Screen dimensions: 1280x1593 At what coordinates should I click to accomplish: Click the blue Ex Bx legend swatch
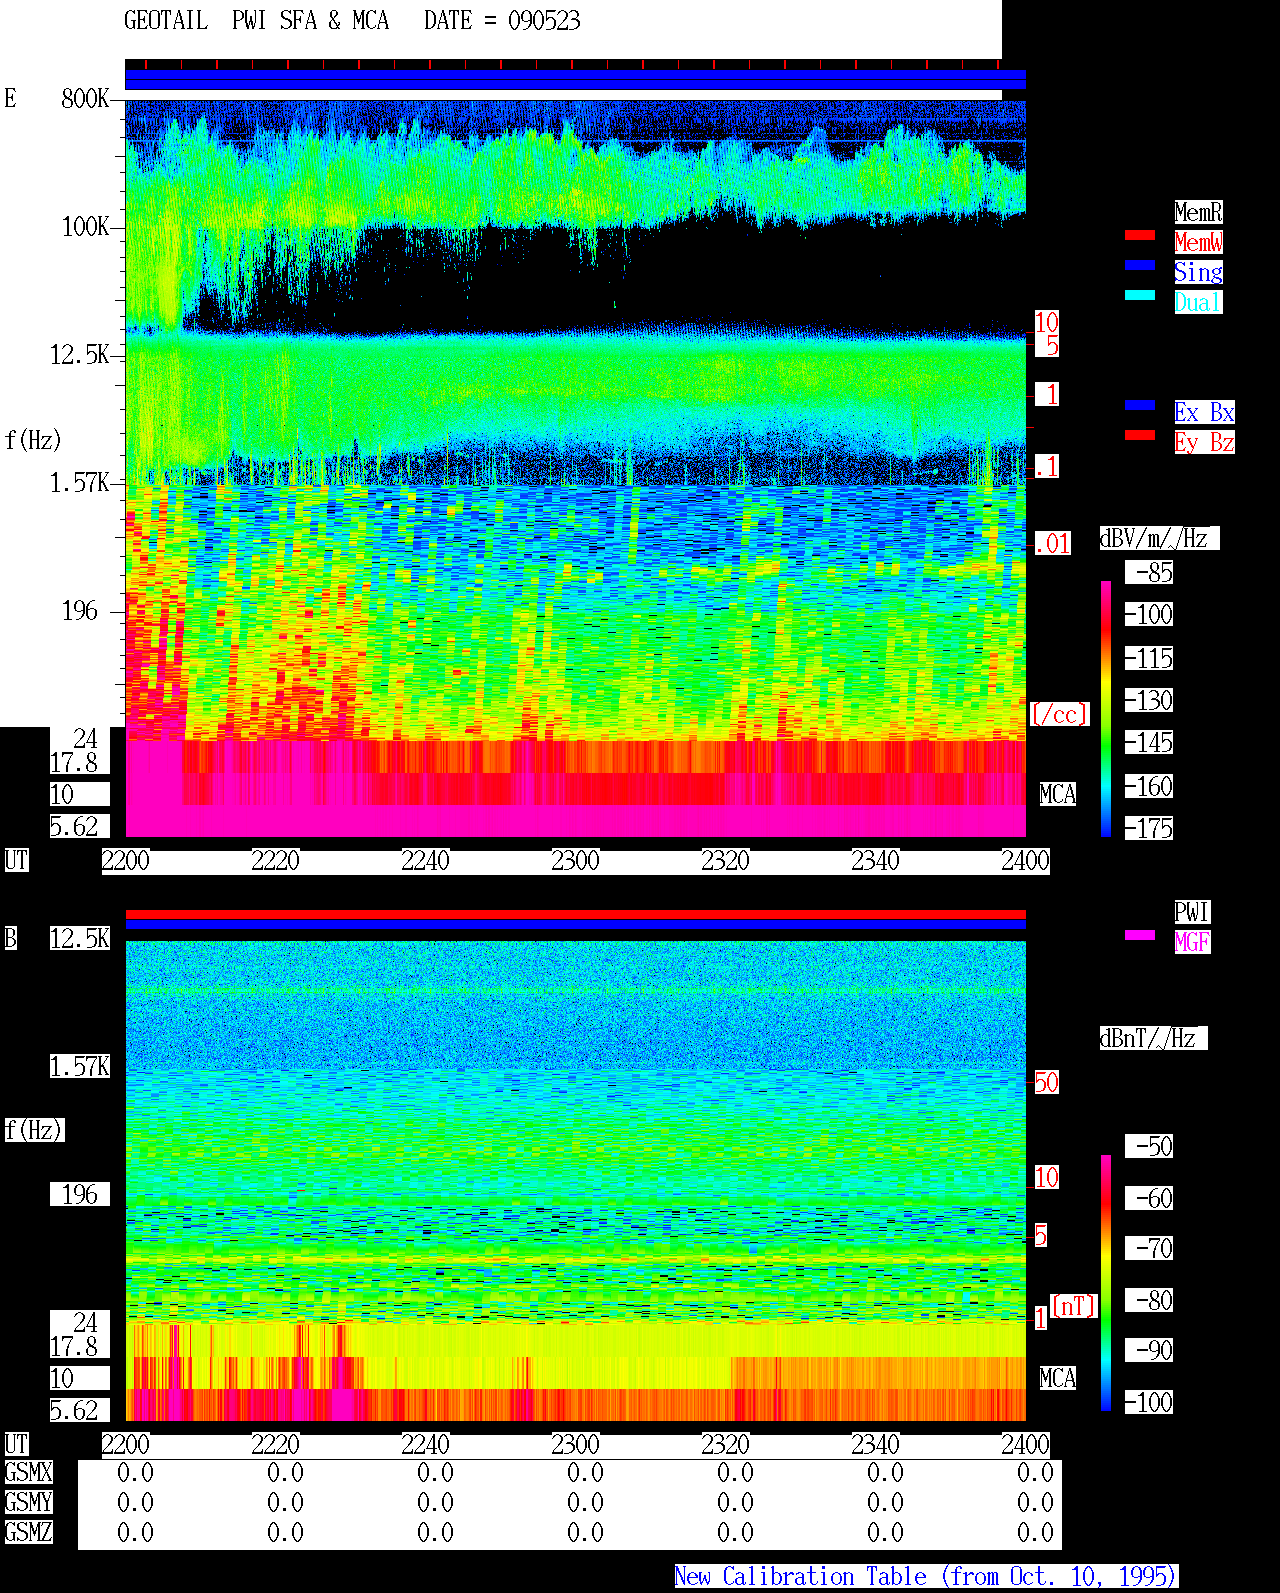pyautogui.click(x=1140, y=405)
